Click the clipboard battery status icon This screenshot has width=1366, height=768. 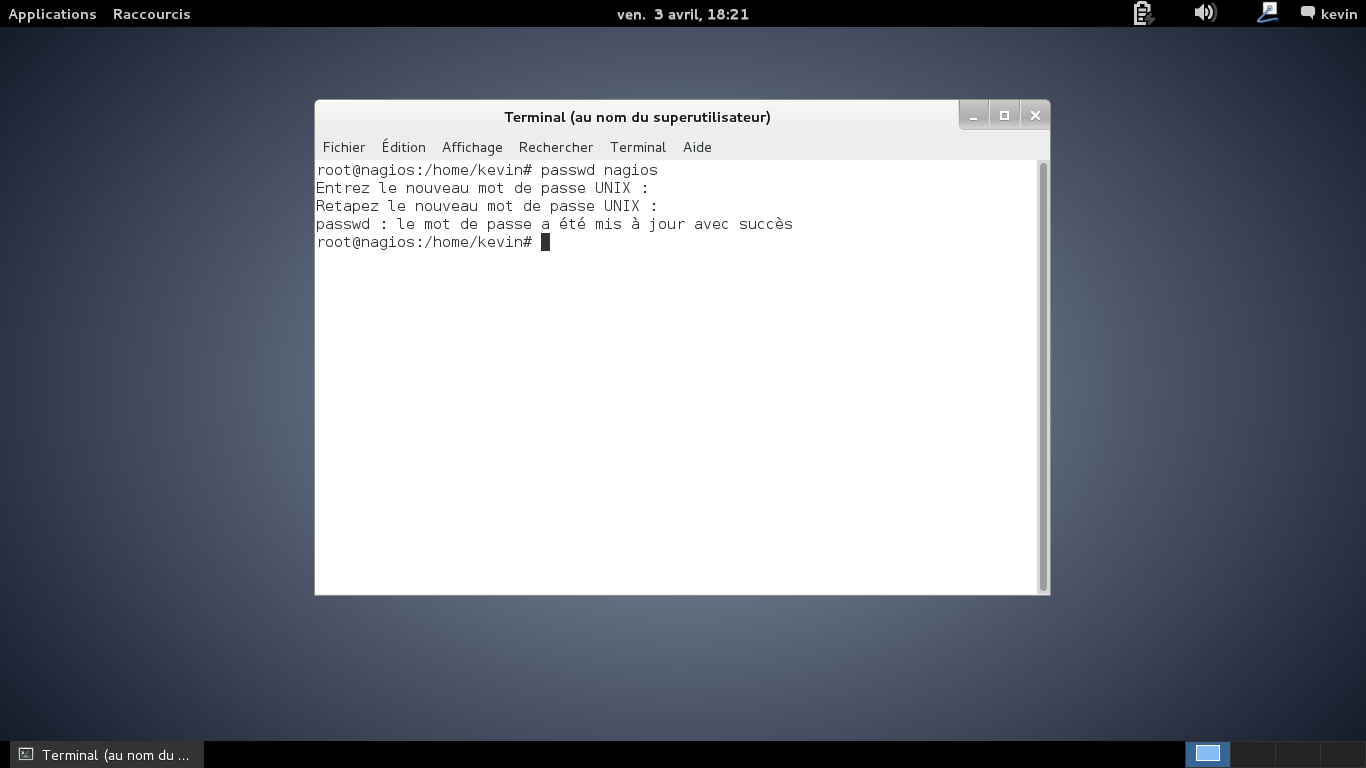point(1143,13)
